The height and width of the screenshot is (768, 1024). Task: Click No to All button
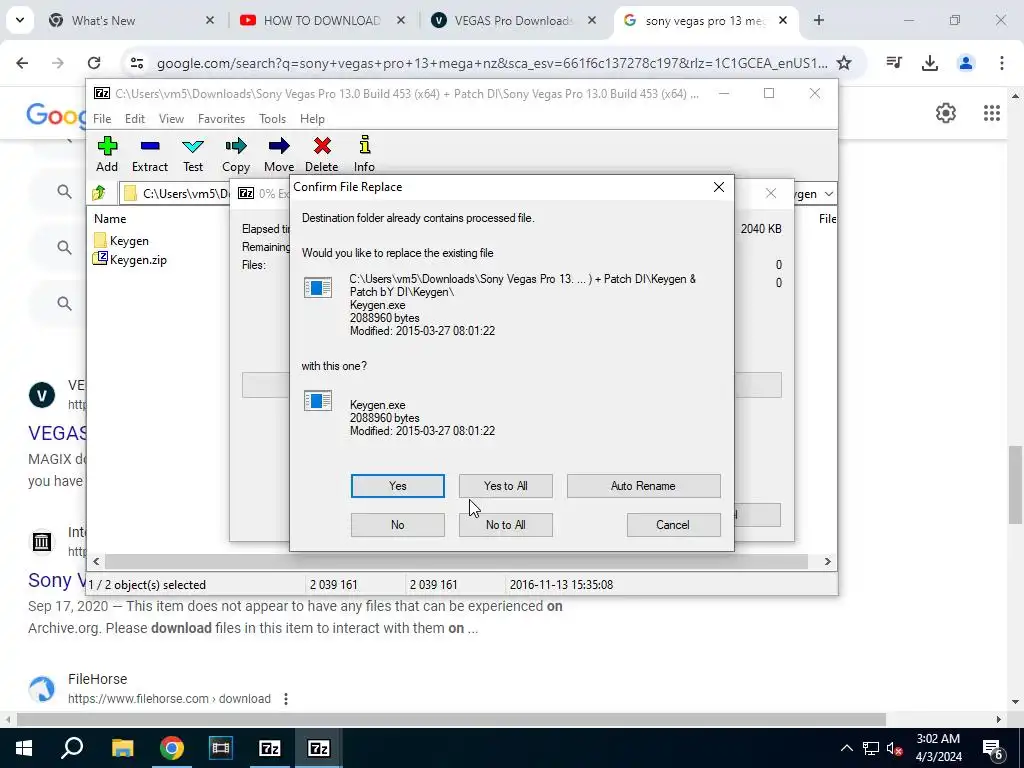(x=505, y=525)
